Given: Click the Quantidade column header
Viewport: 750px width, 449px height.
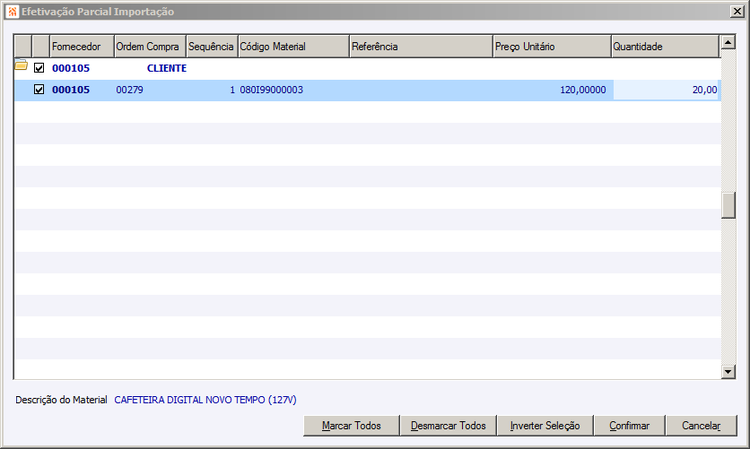Looking at the screenshot, I should click(x=665, y=46).
